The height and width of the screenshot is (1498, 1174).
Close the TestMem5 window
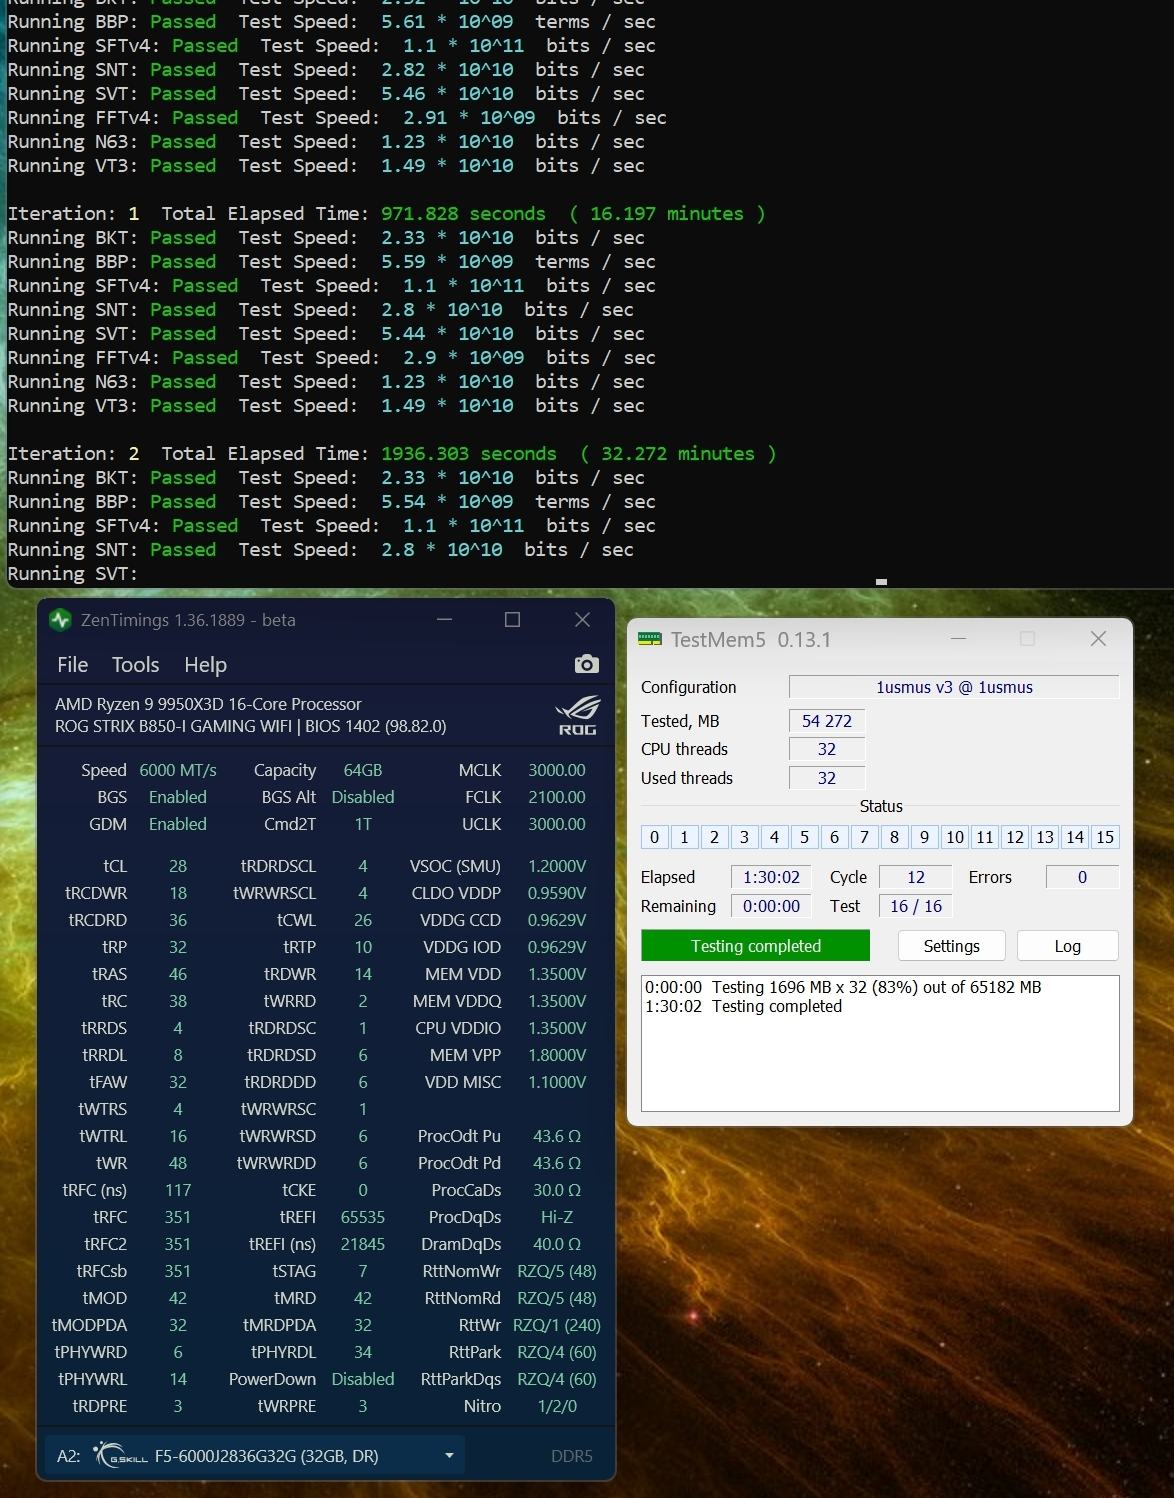(1098, 639)
